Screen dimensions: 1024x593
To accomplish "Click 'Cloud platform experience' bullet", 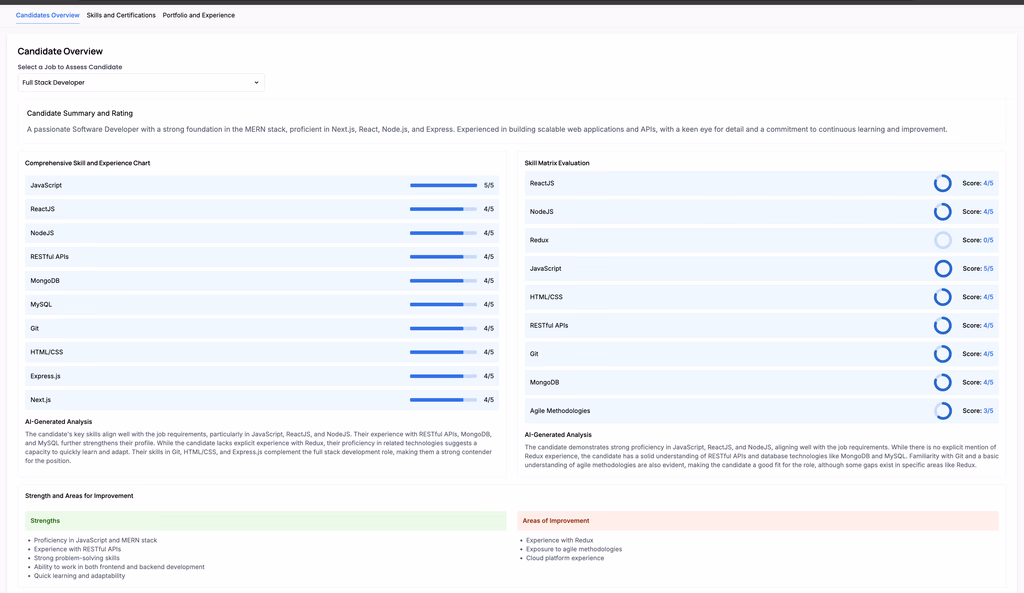I will (565, 558).
